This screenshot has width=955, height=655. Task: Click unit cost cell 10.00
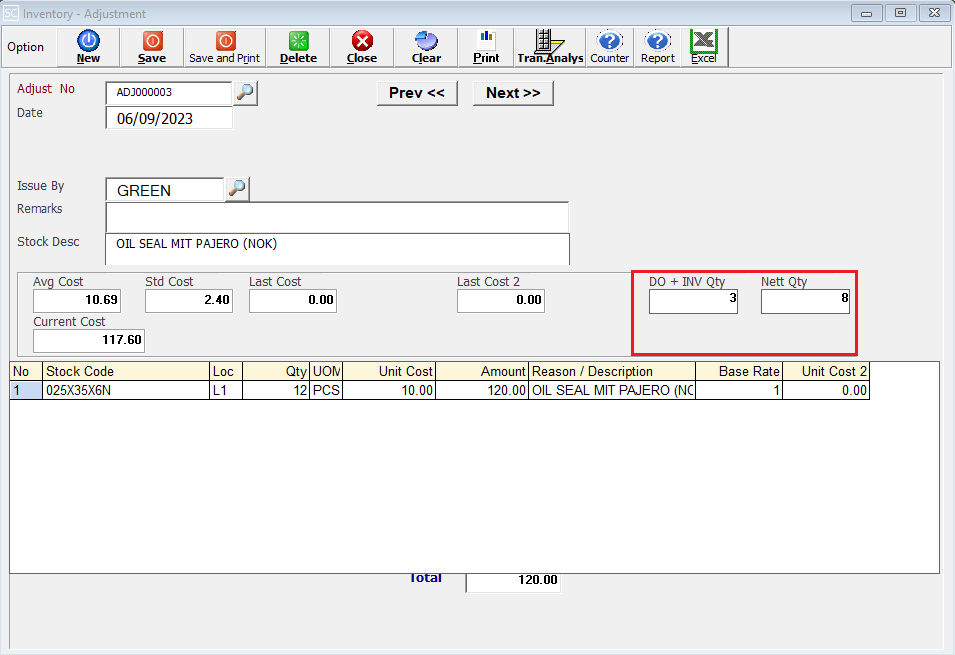click(x=389, y=391)
